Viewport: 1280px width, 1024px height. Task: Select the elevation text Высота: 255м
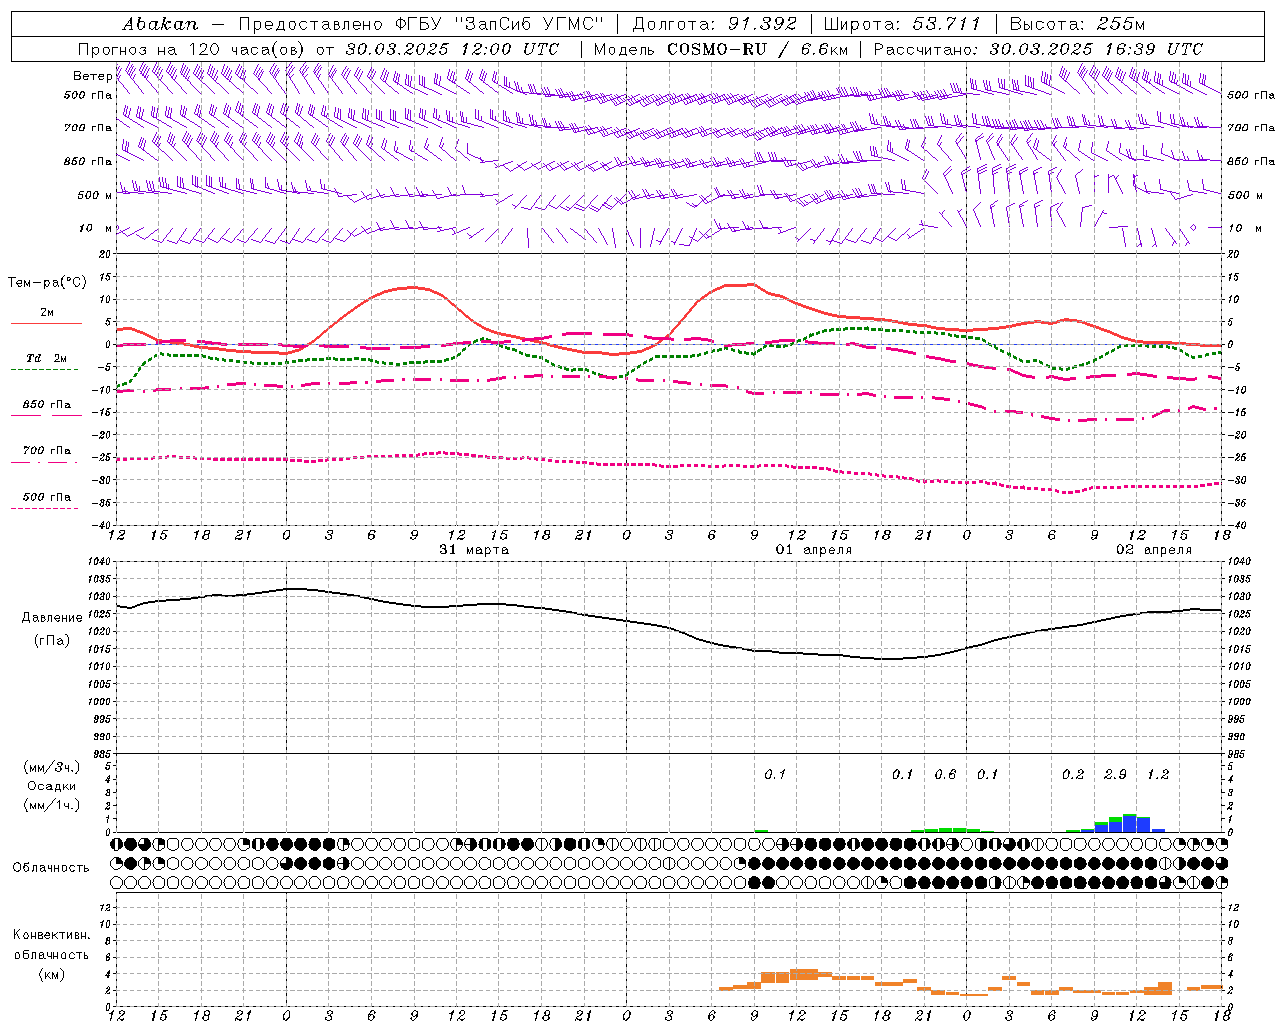[x=1077, y=24]
